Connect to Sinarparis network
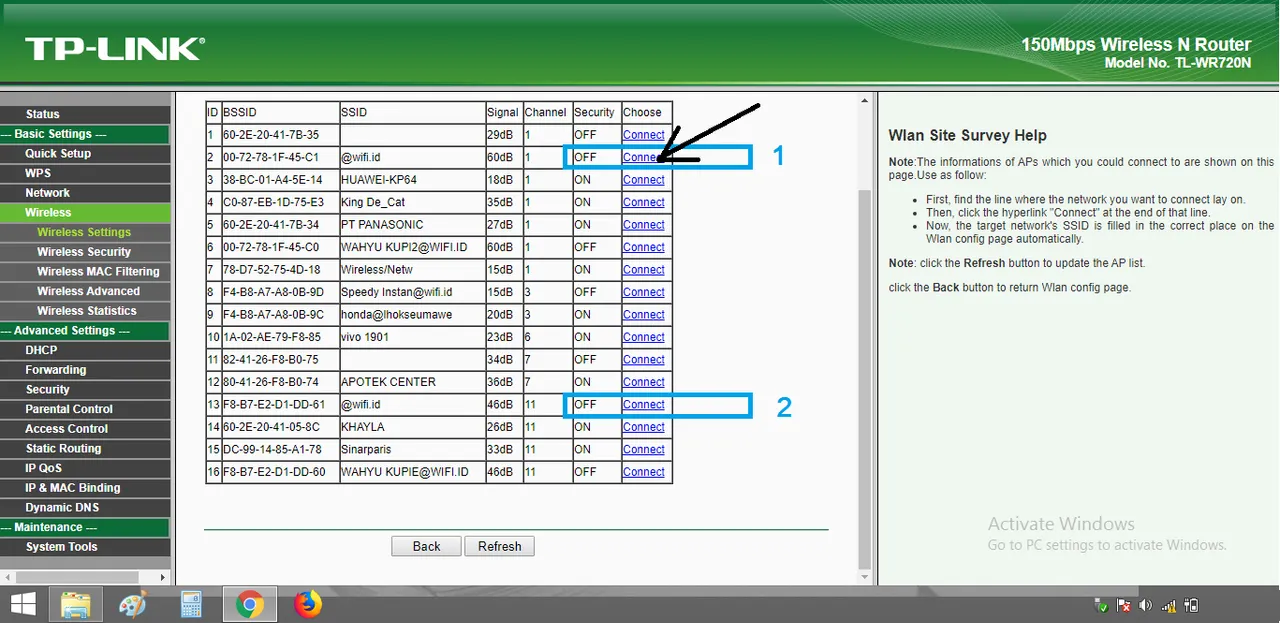 (643, 450)
